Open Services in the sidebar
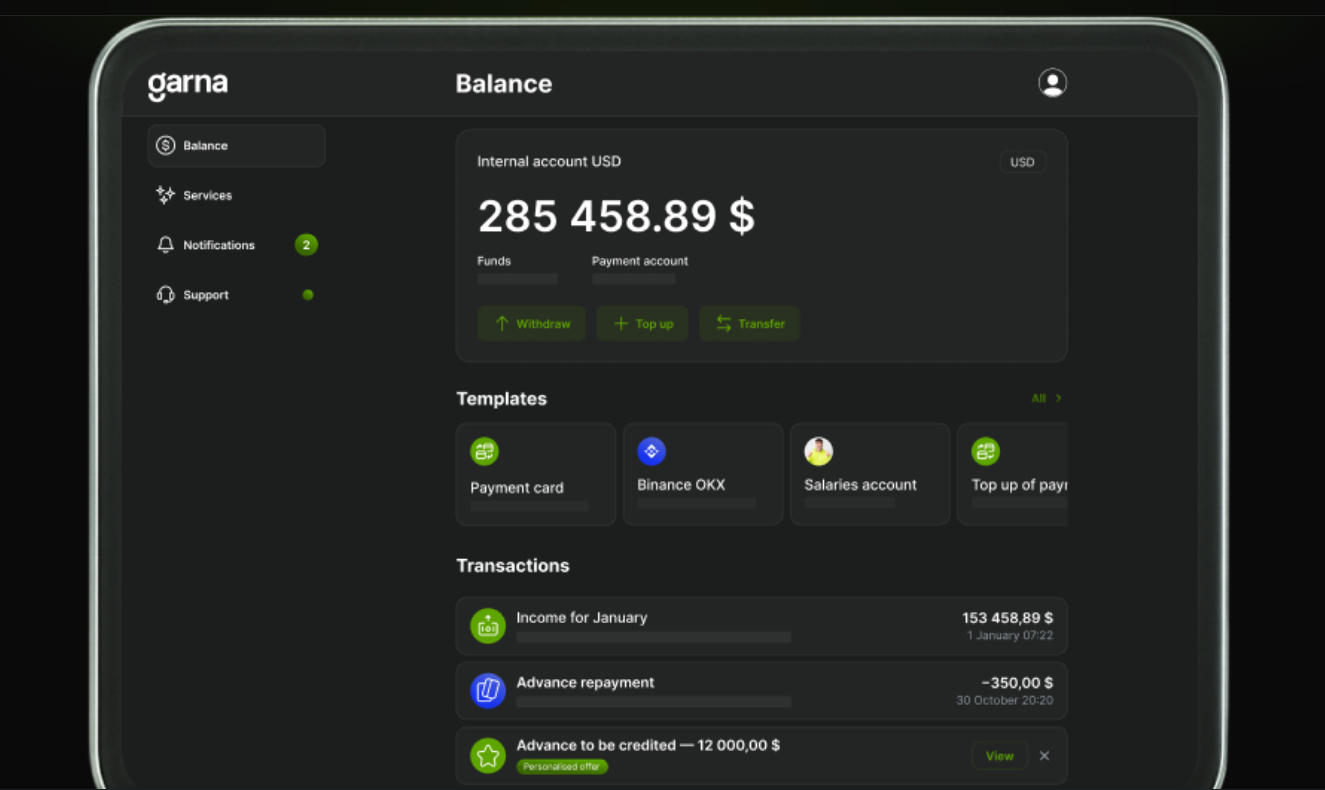This screenshot has height=790, width=1325. tap(207, 196)
